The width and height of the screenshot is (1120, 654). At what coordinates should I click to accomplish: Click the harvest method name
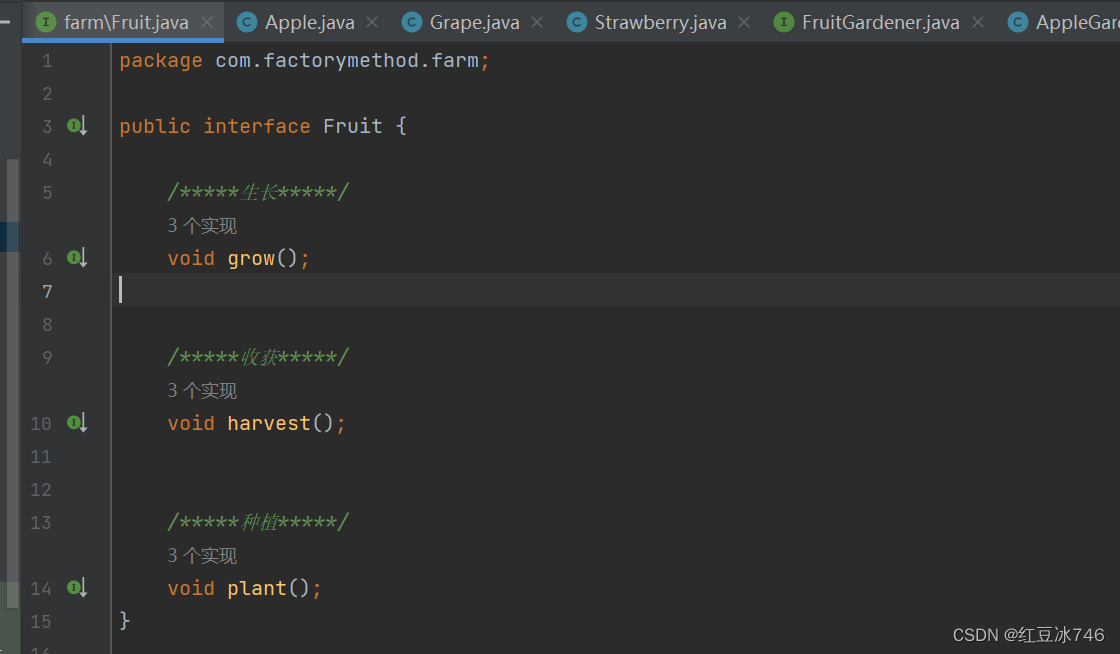[x=269, y=423]
